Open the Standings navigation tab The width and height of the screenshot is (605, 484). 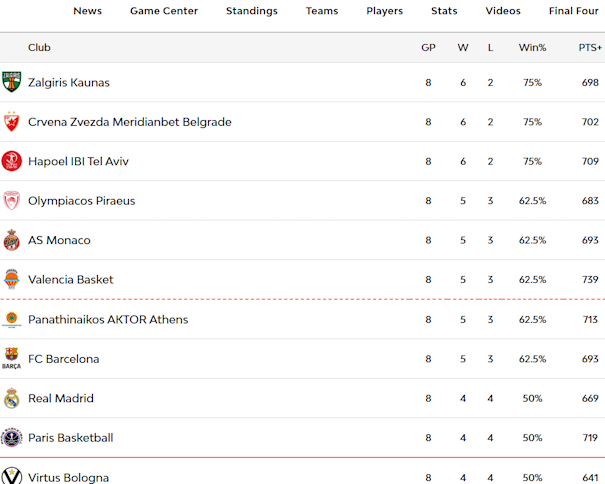(252, 11)
